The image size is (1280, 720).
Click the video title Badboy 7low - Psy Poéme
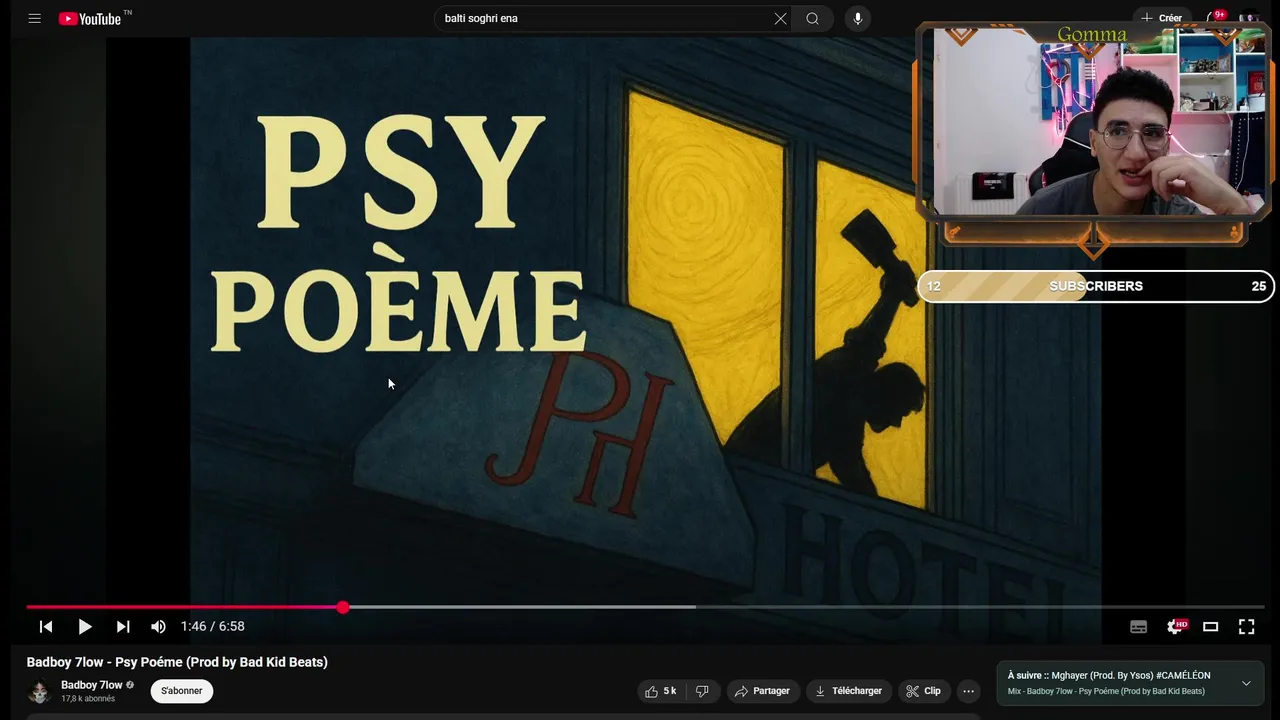[177, 662]
